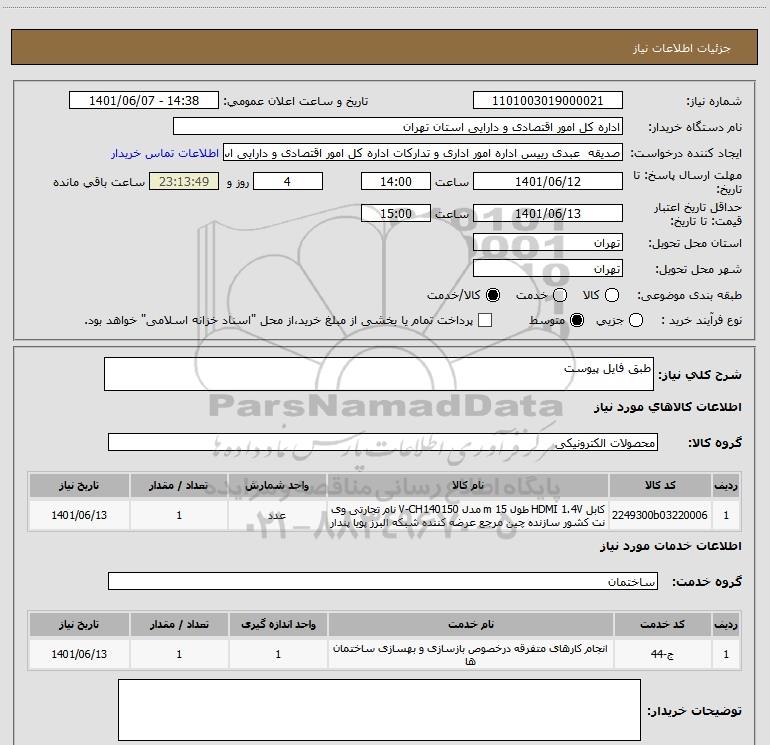Click the نام کالا column header
770x745 pixels.
pyautogui.click(x=468, y=485)
